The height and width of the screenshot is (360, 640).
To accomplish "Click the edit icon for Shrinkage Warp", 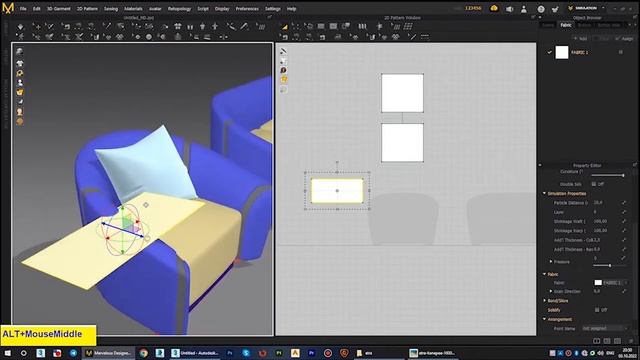I will pos(624,231).
